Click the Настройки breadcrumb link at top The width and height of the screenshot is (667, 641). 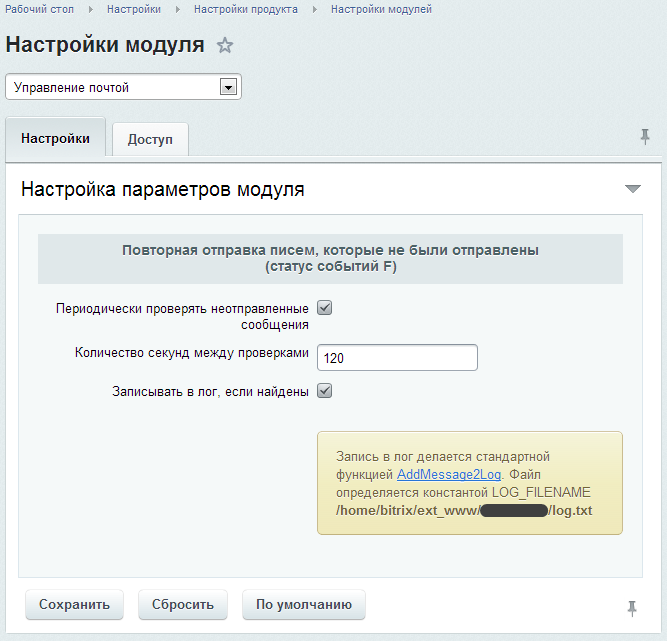point(134,9)
